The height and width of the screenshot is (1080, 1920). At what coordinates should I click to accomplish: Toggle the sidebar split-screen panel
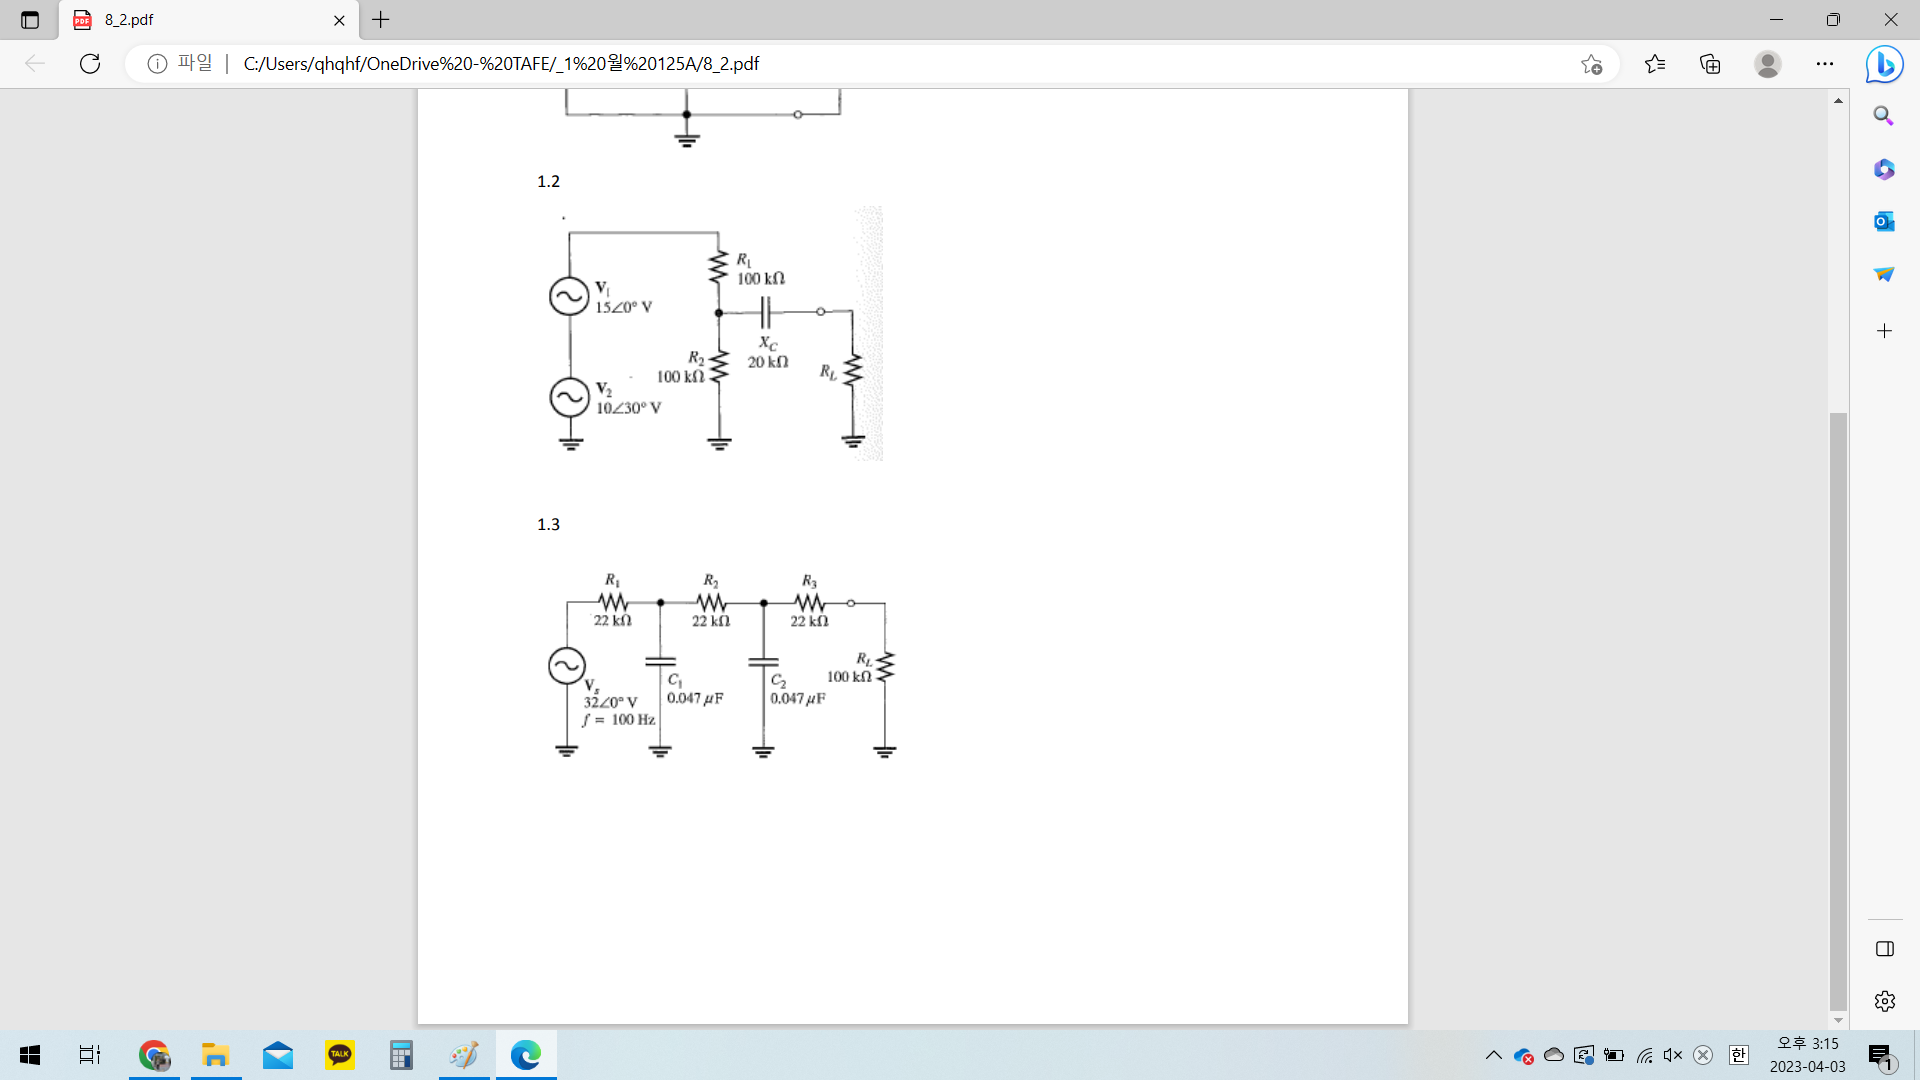coord(1884,949)
